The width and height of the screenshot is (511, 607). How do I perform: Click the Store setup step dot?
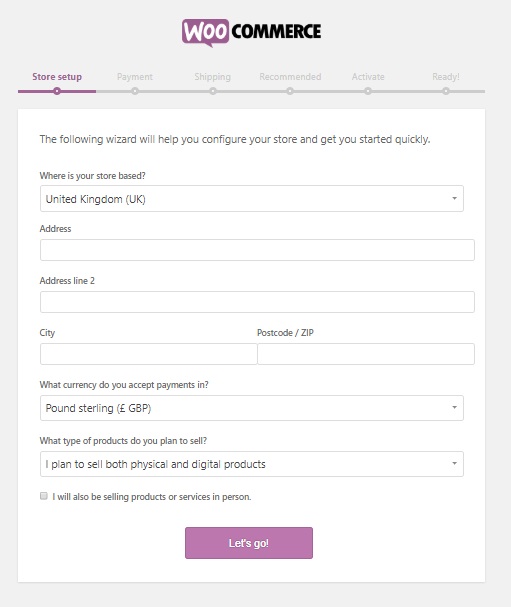[x=57, y=91]
